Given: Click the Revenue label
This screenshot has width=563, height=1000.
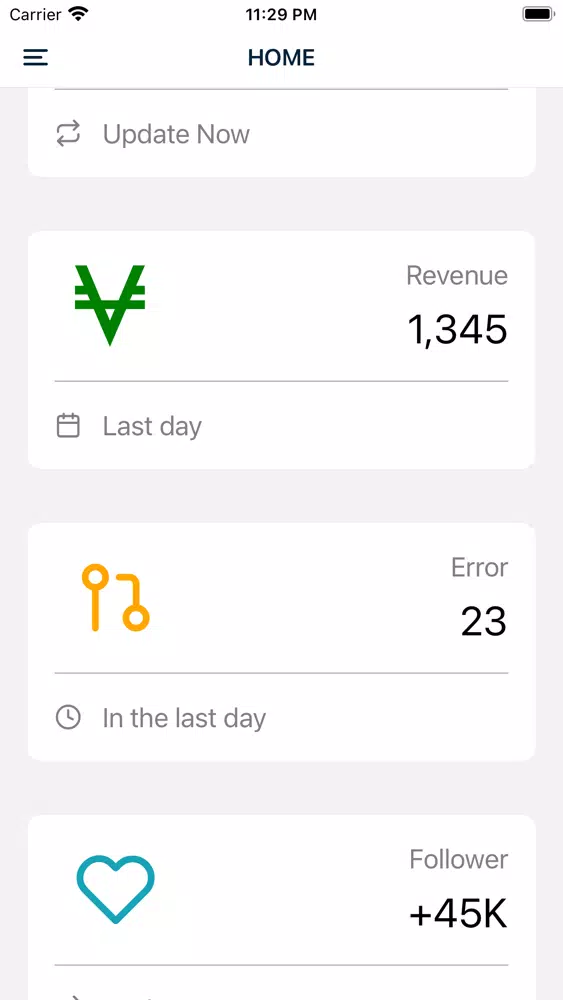Looking at the screenshot, I should point(457,276).
